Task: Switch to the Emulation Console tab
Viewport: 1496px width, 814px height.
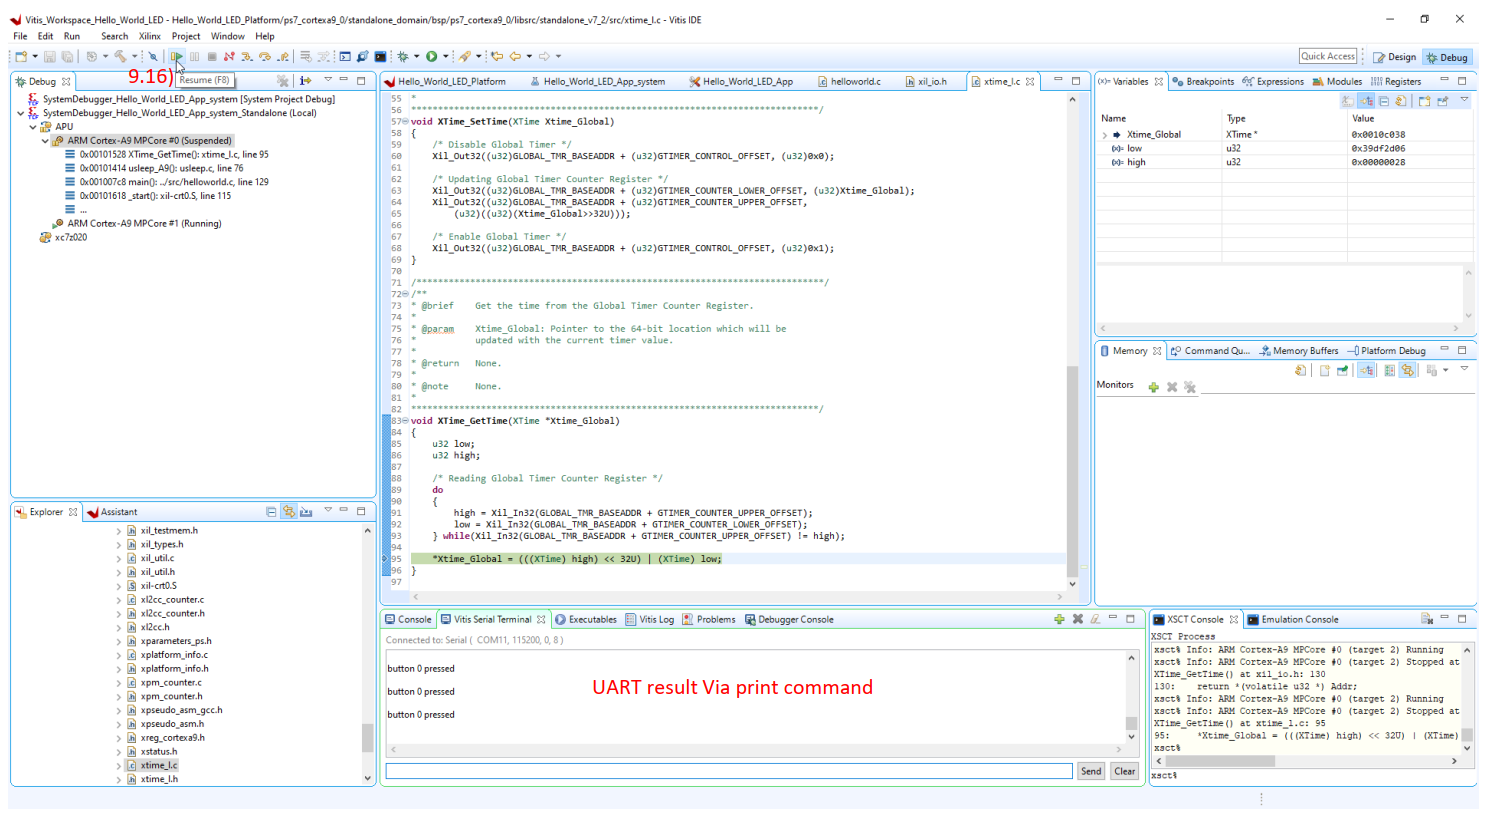Action: (1292, 620)
